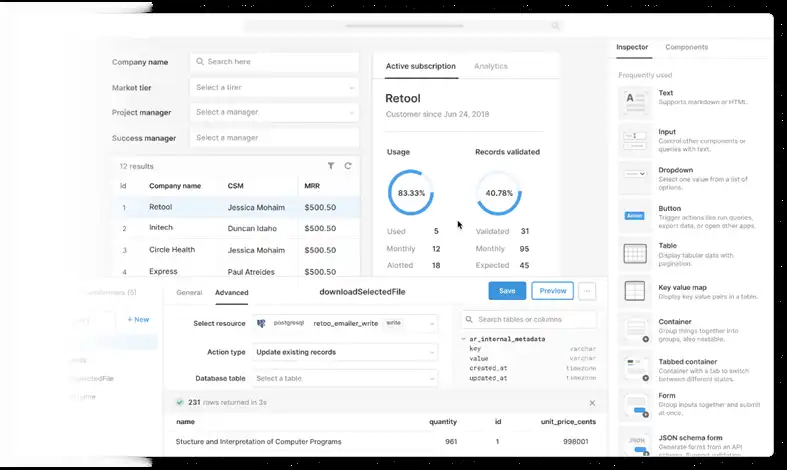Select the Retool table row
The width and height of the screenshot is (787, 470).
click(237, 207)
